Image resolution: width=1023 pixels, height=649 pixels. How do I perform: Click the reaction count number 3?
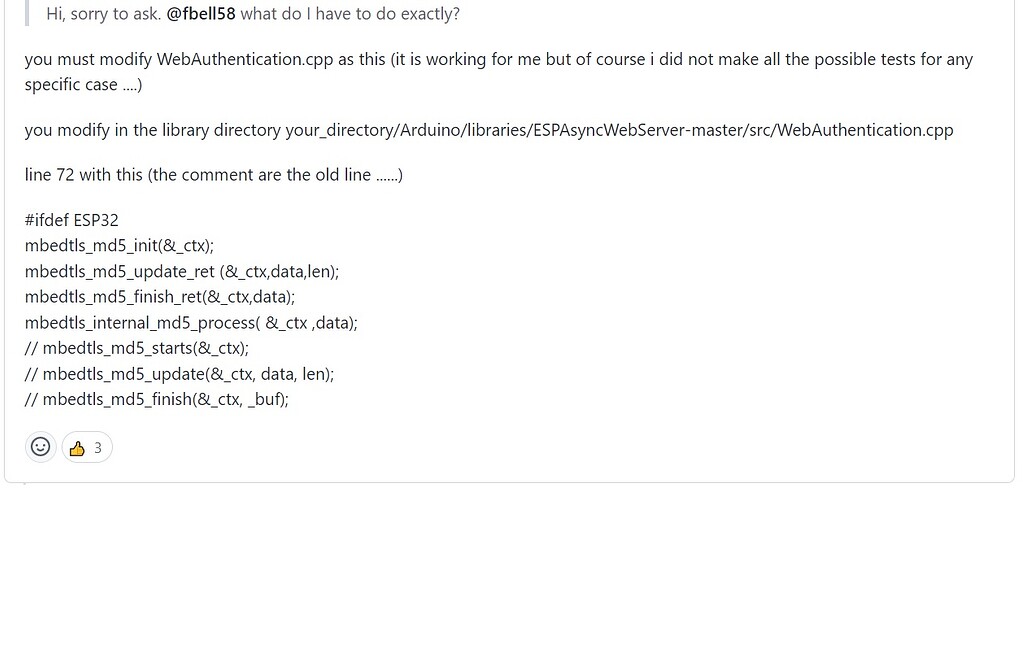click(x=98, y=448)
